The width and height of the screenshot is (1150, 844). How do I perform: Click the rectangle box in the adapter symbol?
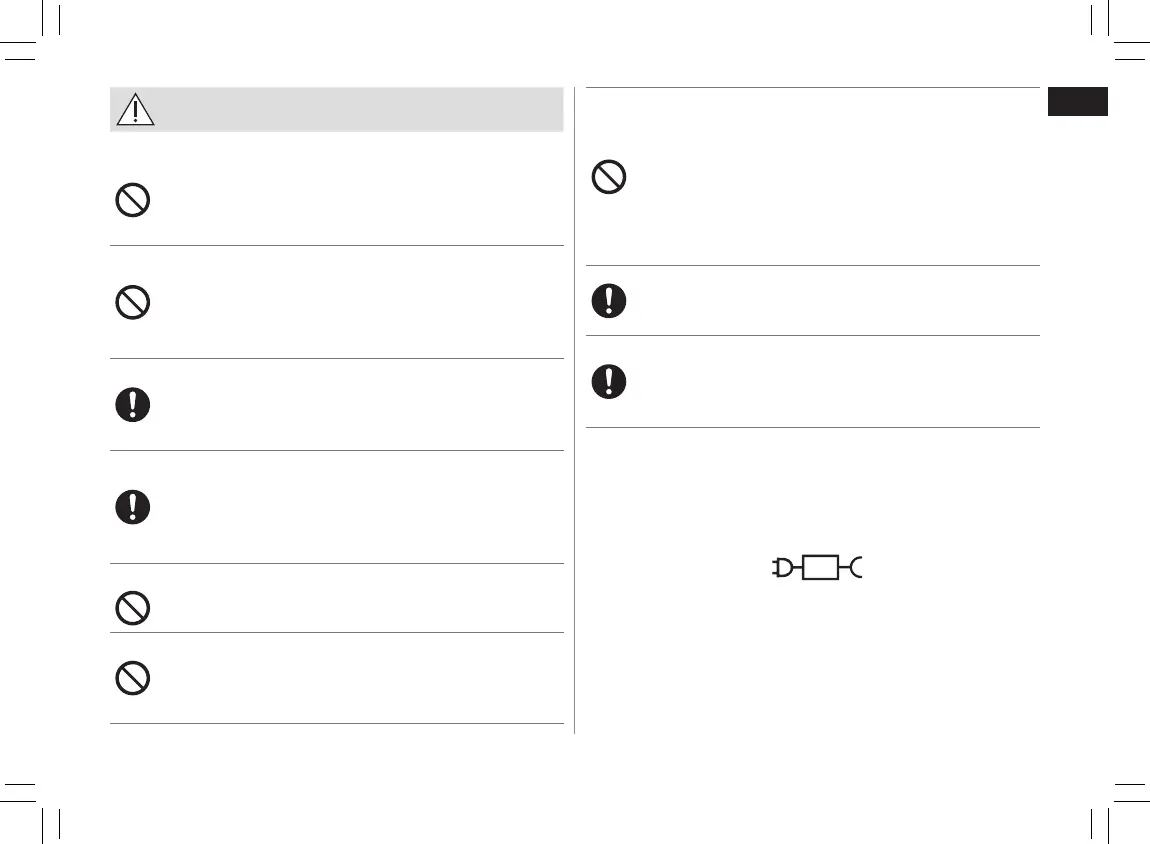coord(819,569)
